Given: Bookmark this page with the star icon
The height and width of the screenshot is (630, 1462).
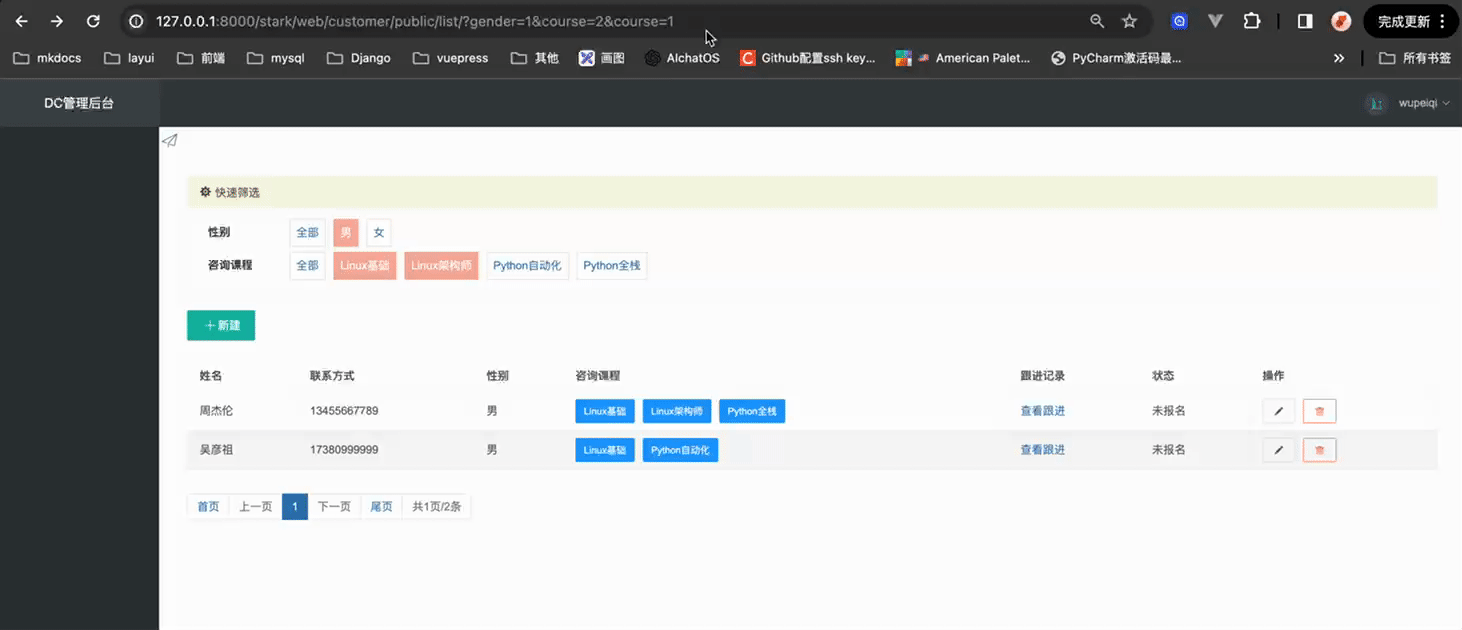Looking at the screenshot, I should tap(1129, 21).
